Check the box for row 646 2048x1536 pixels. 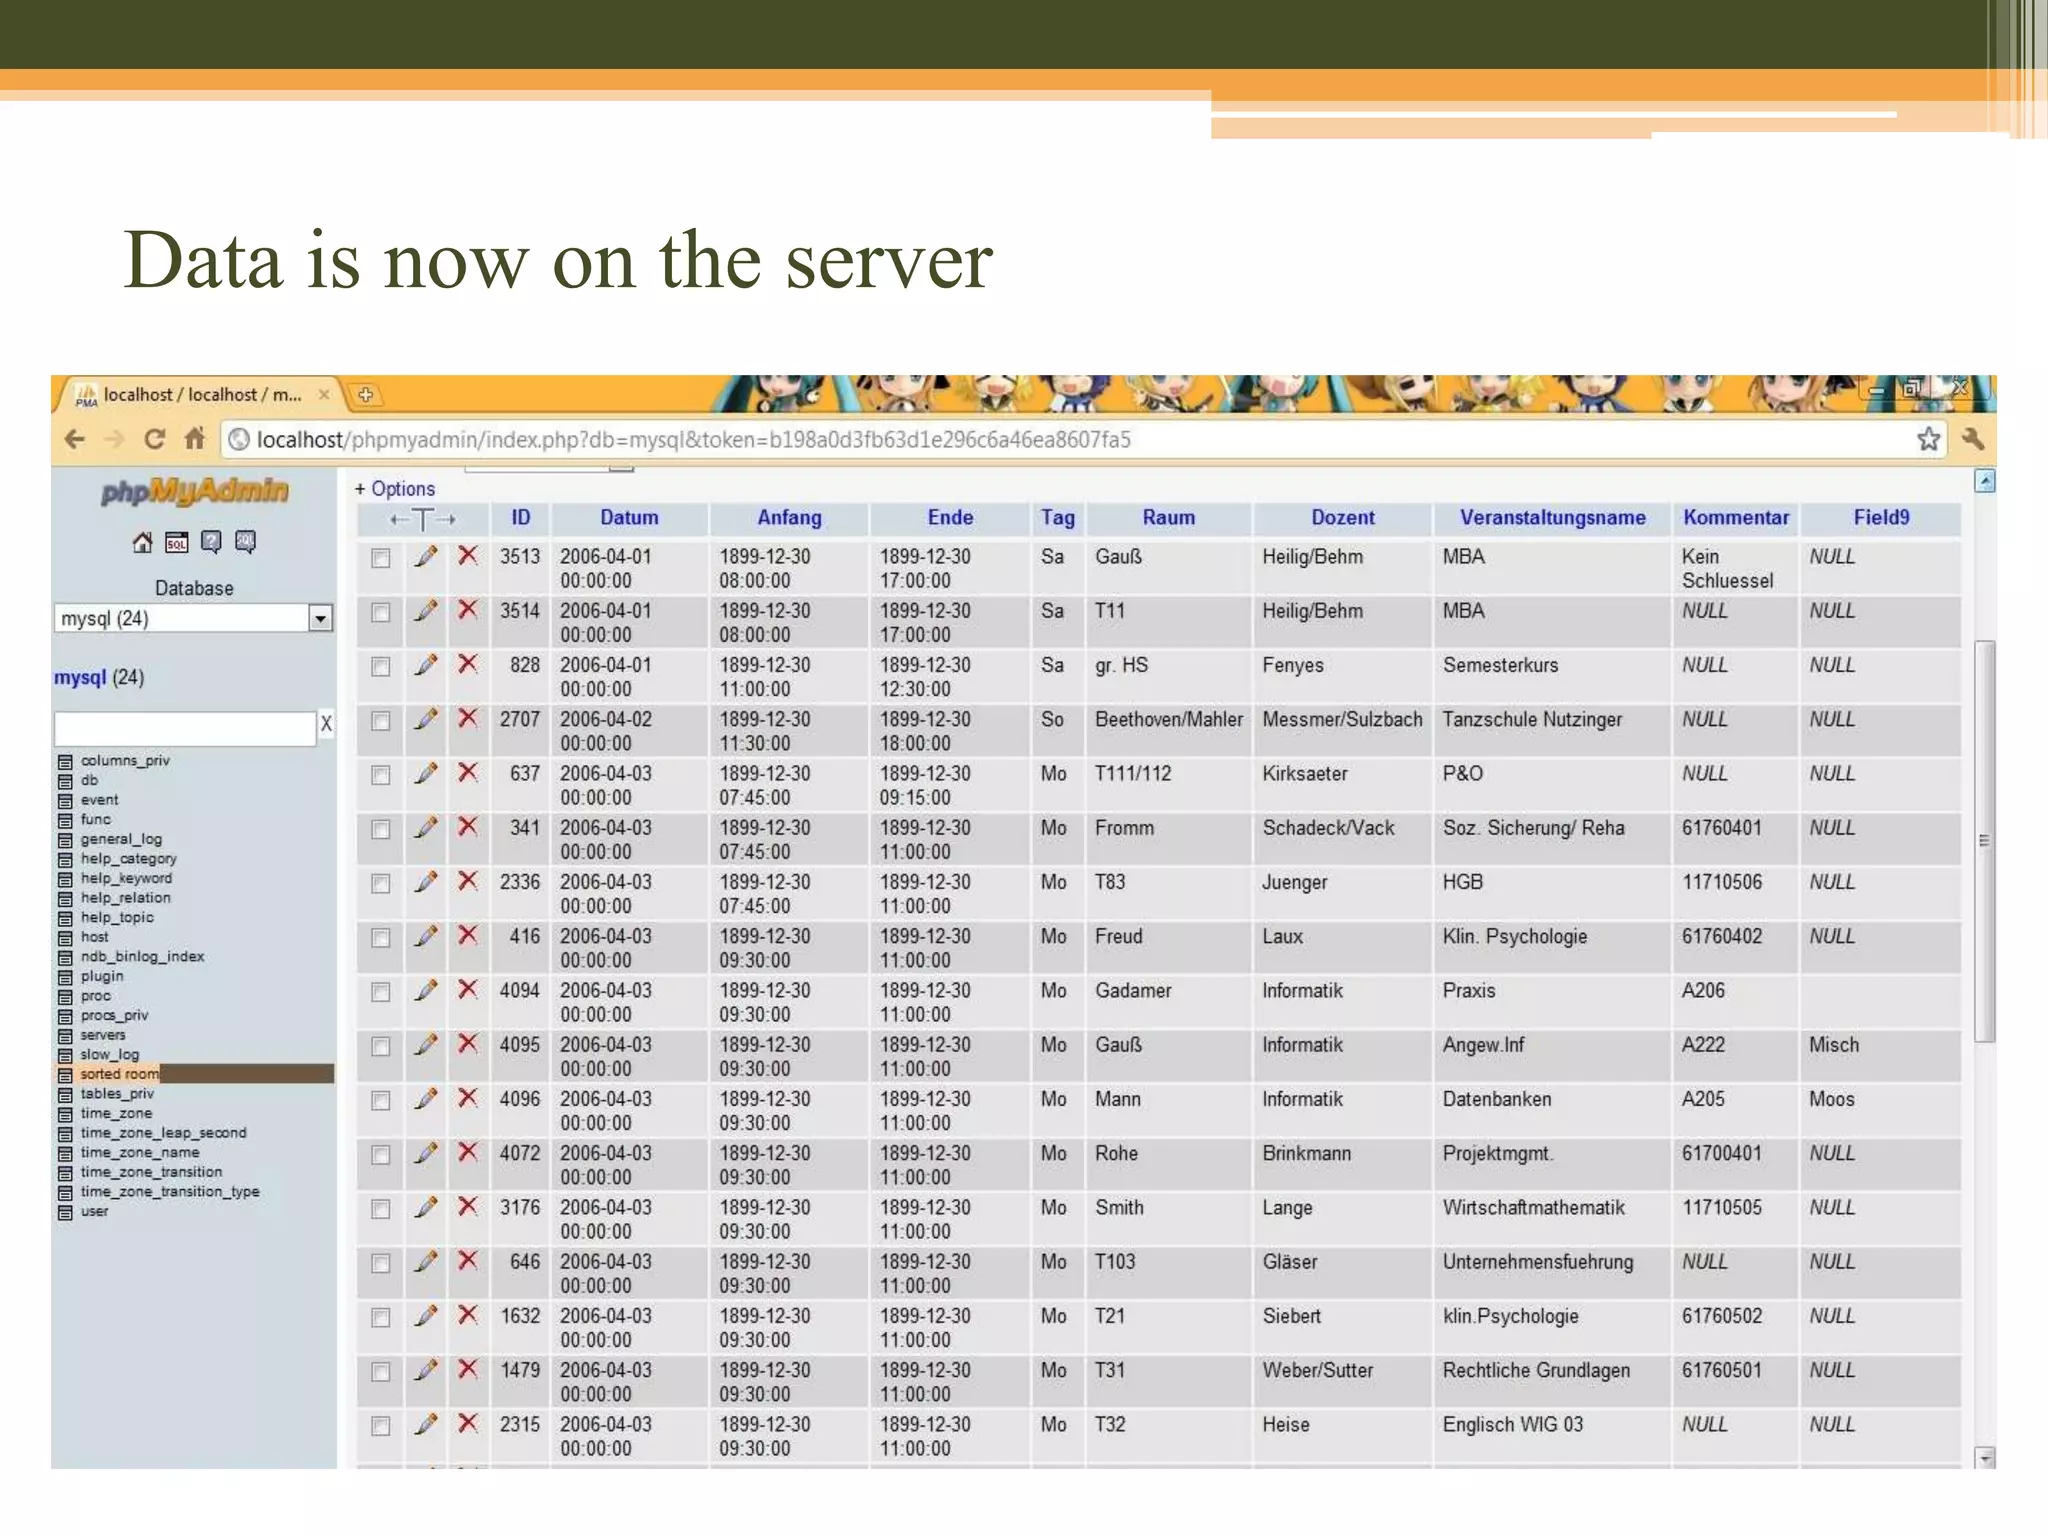(x=380, y=1263)
